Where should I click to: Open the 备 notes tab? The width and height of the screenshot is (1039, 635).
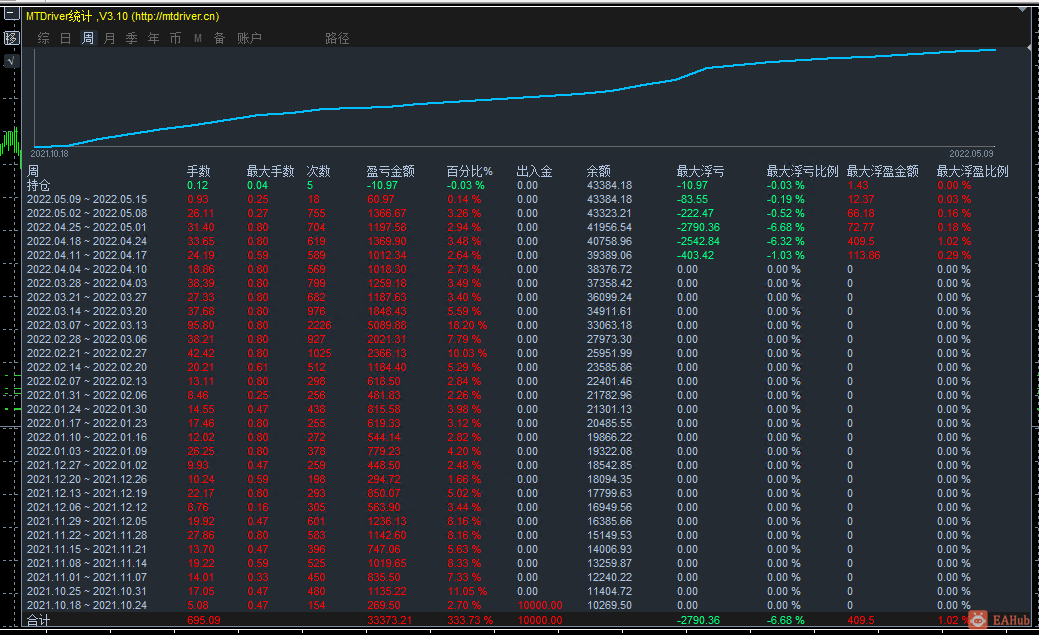(219, 38)
